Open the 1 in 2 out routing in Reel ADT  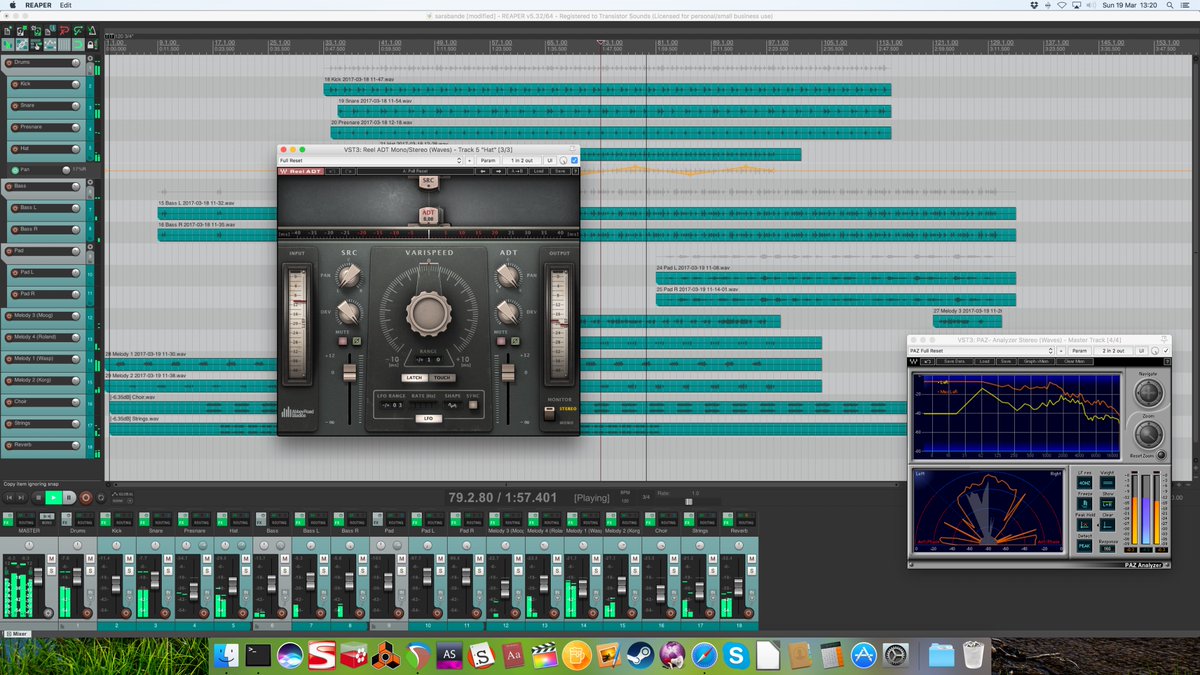pos(522,160)
